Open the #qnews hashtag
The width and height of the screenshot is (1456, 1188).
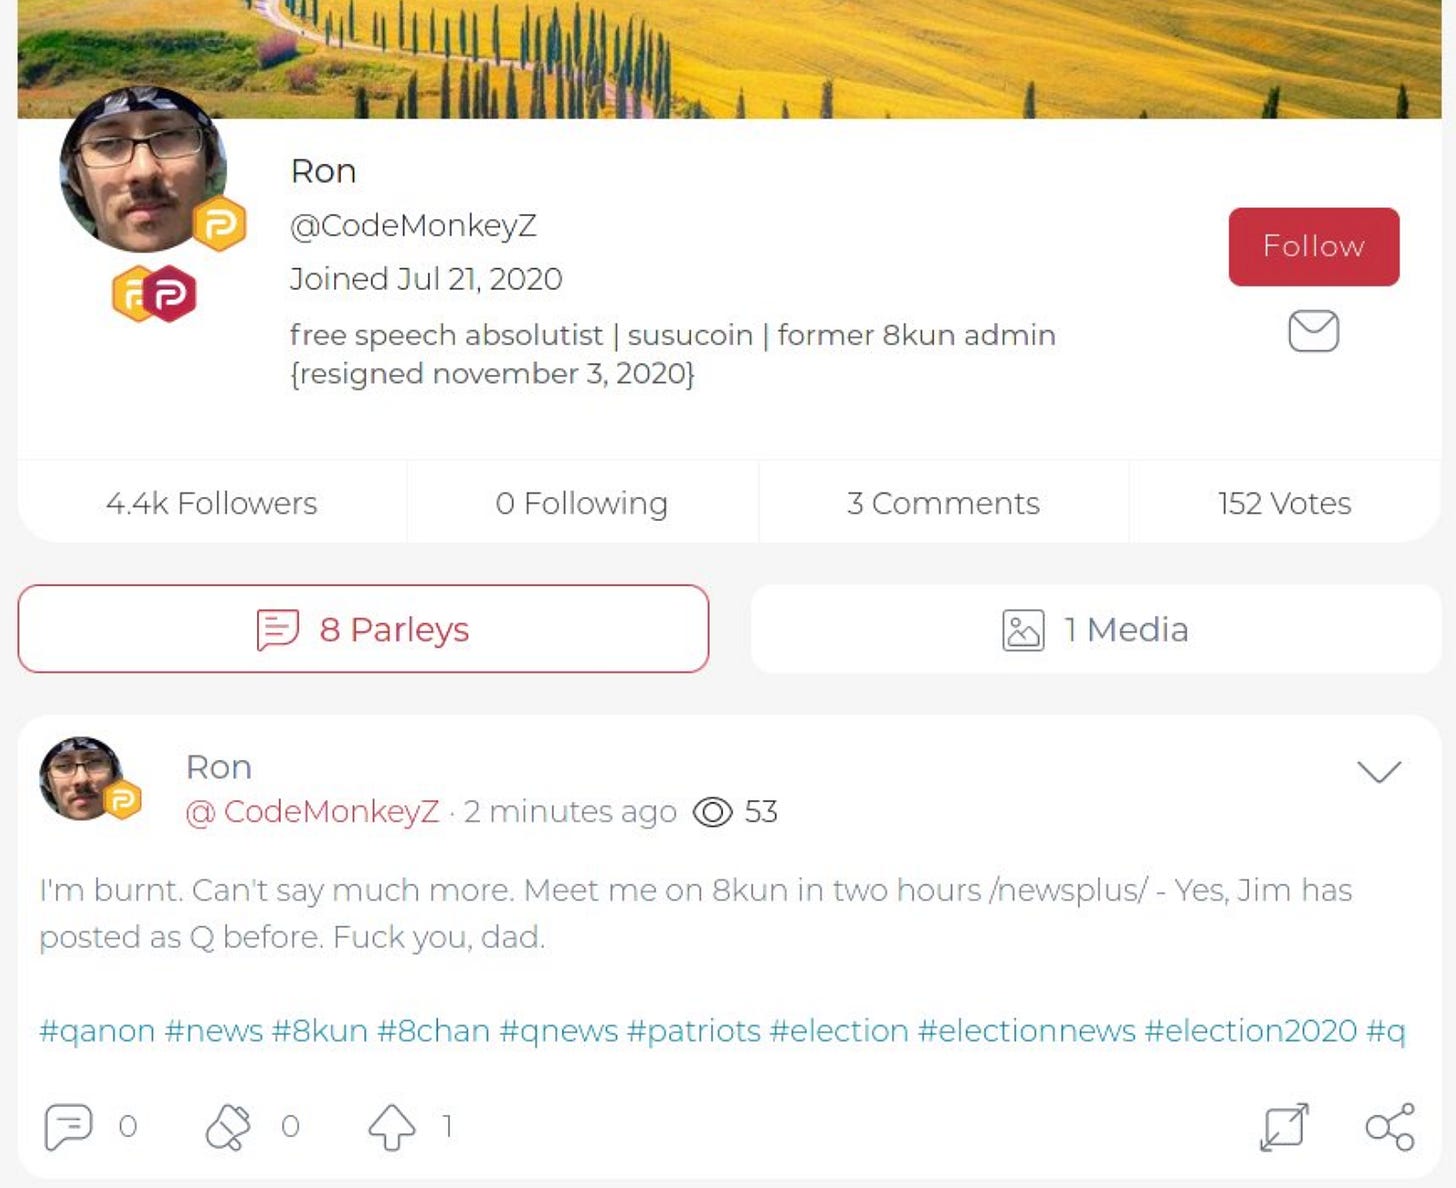[559, 1031]
